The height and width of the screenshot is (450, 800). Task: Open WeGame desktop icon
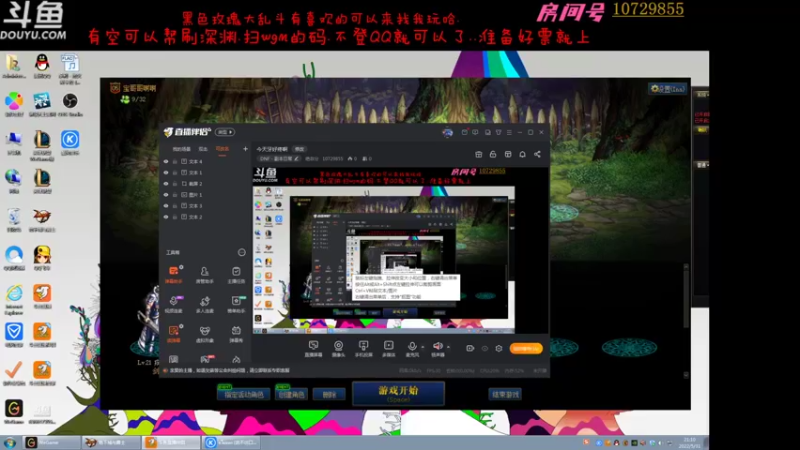pos(14,412)
